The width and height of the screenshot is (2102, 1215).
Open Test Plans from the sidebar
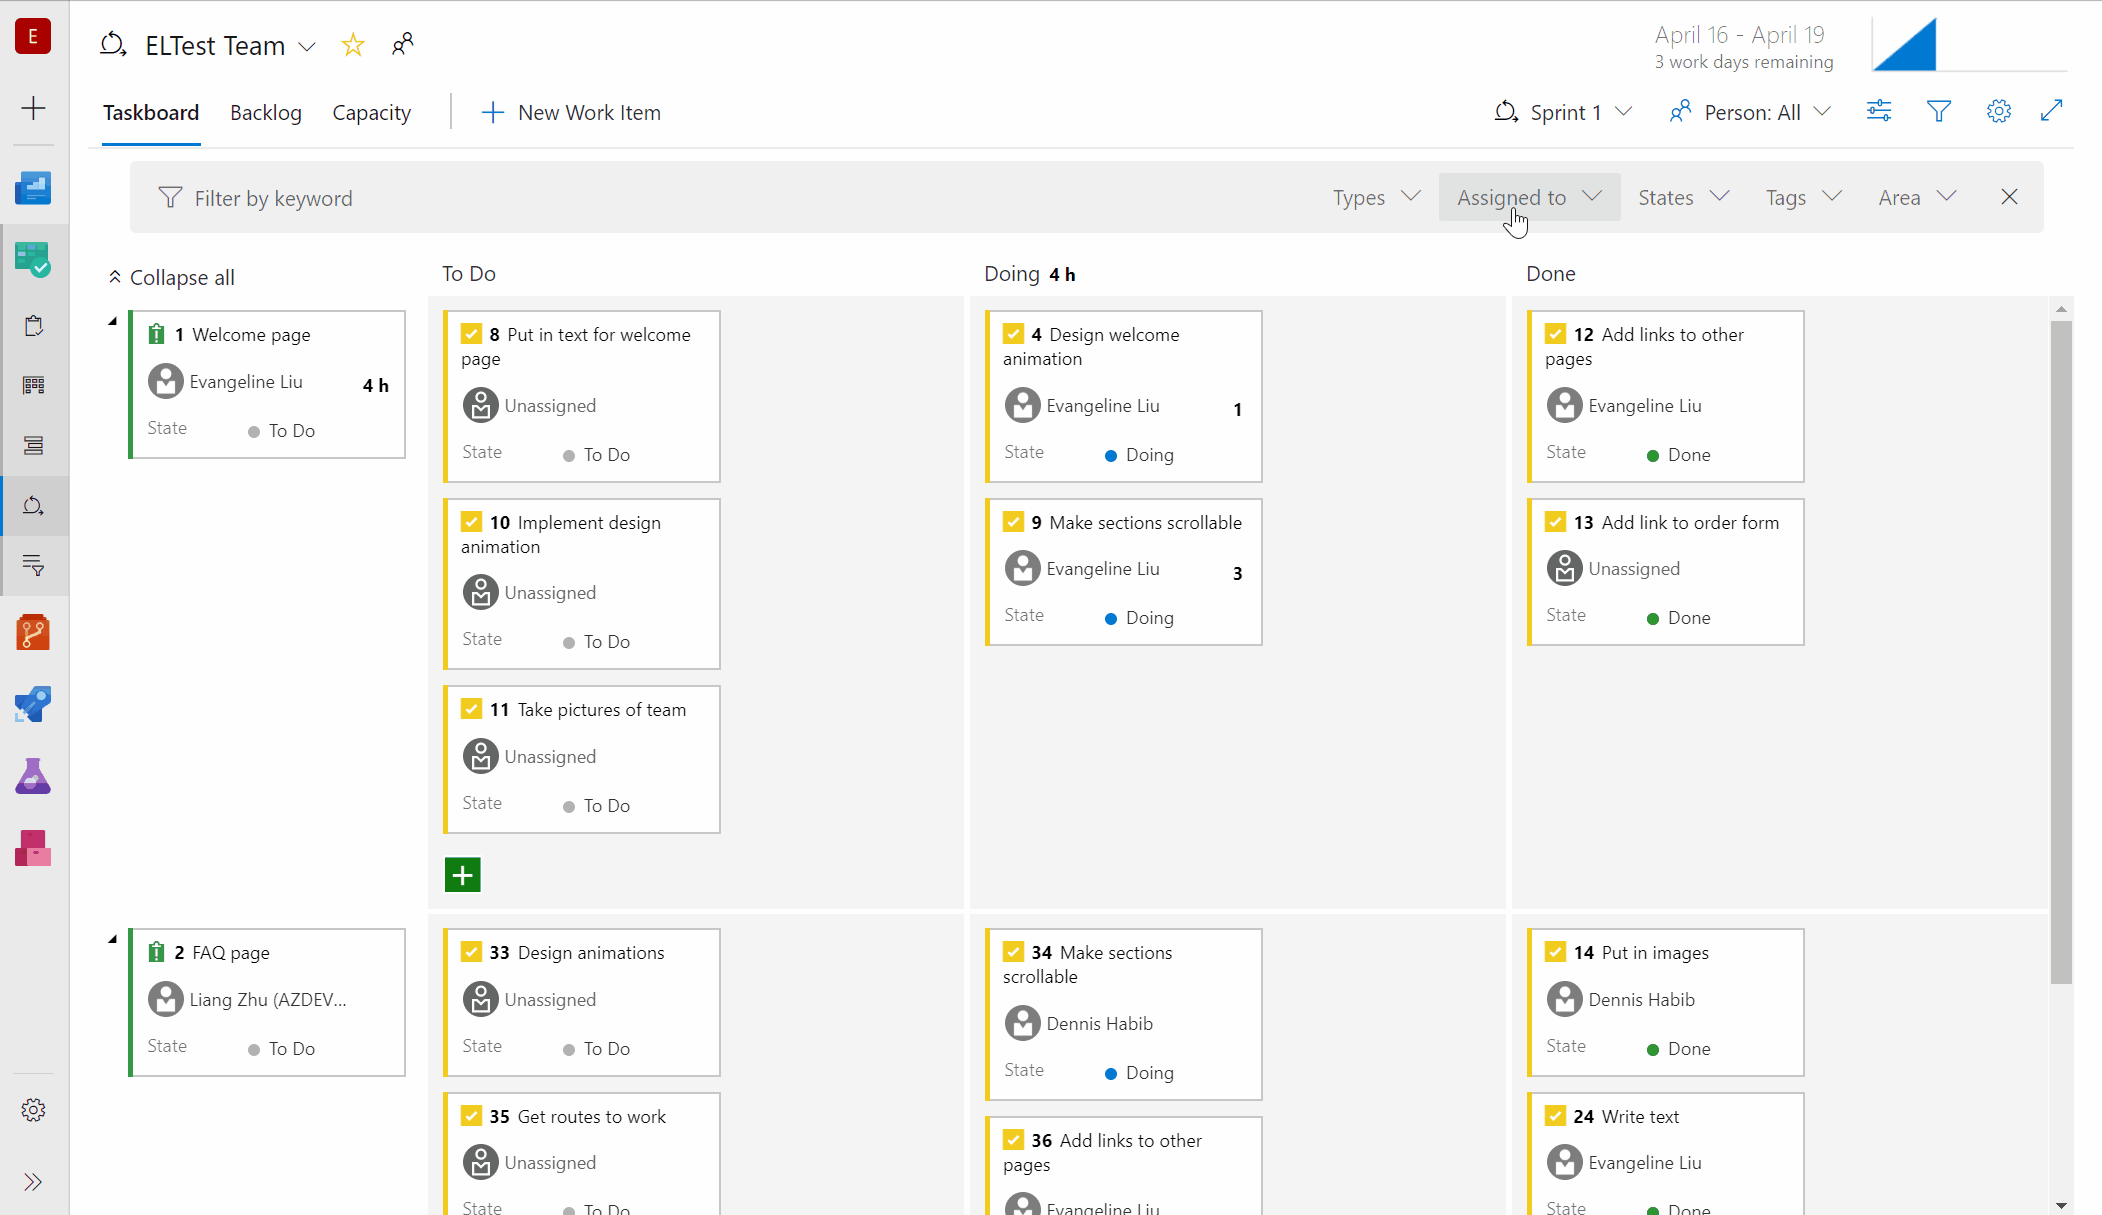[34, 776]
